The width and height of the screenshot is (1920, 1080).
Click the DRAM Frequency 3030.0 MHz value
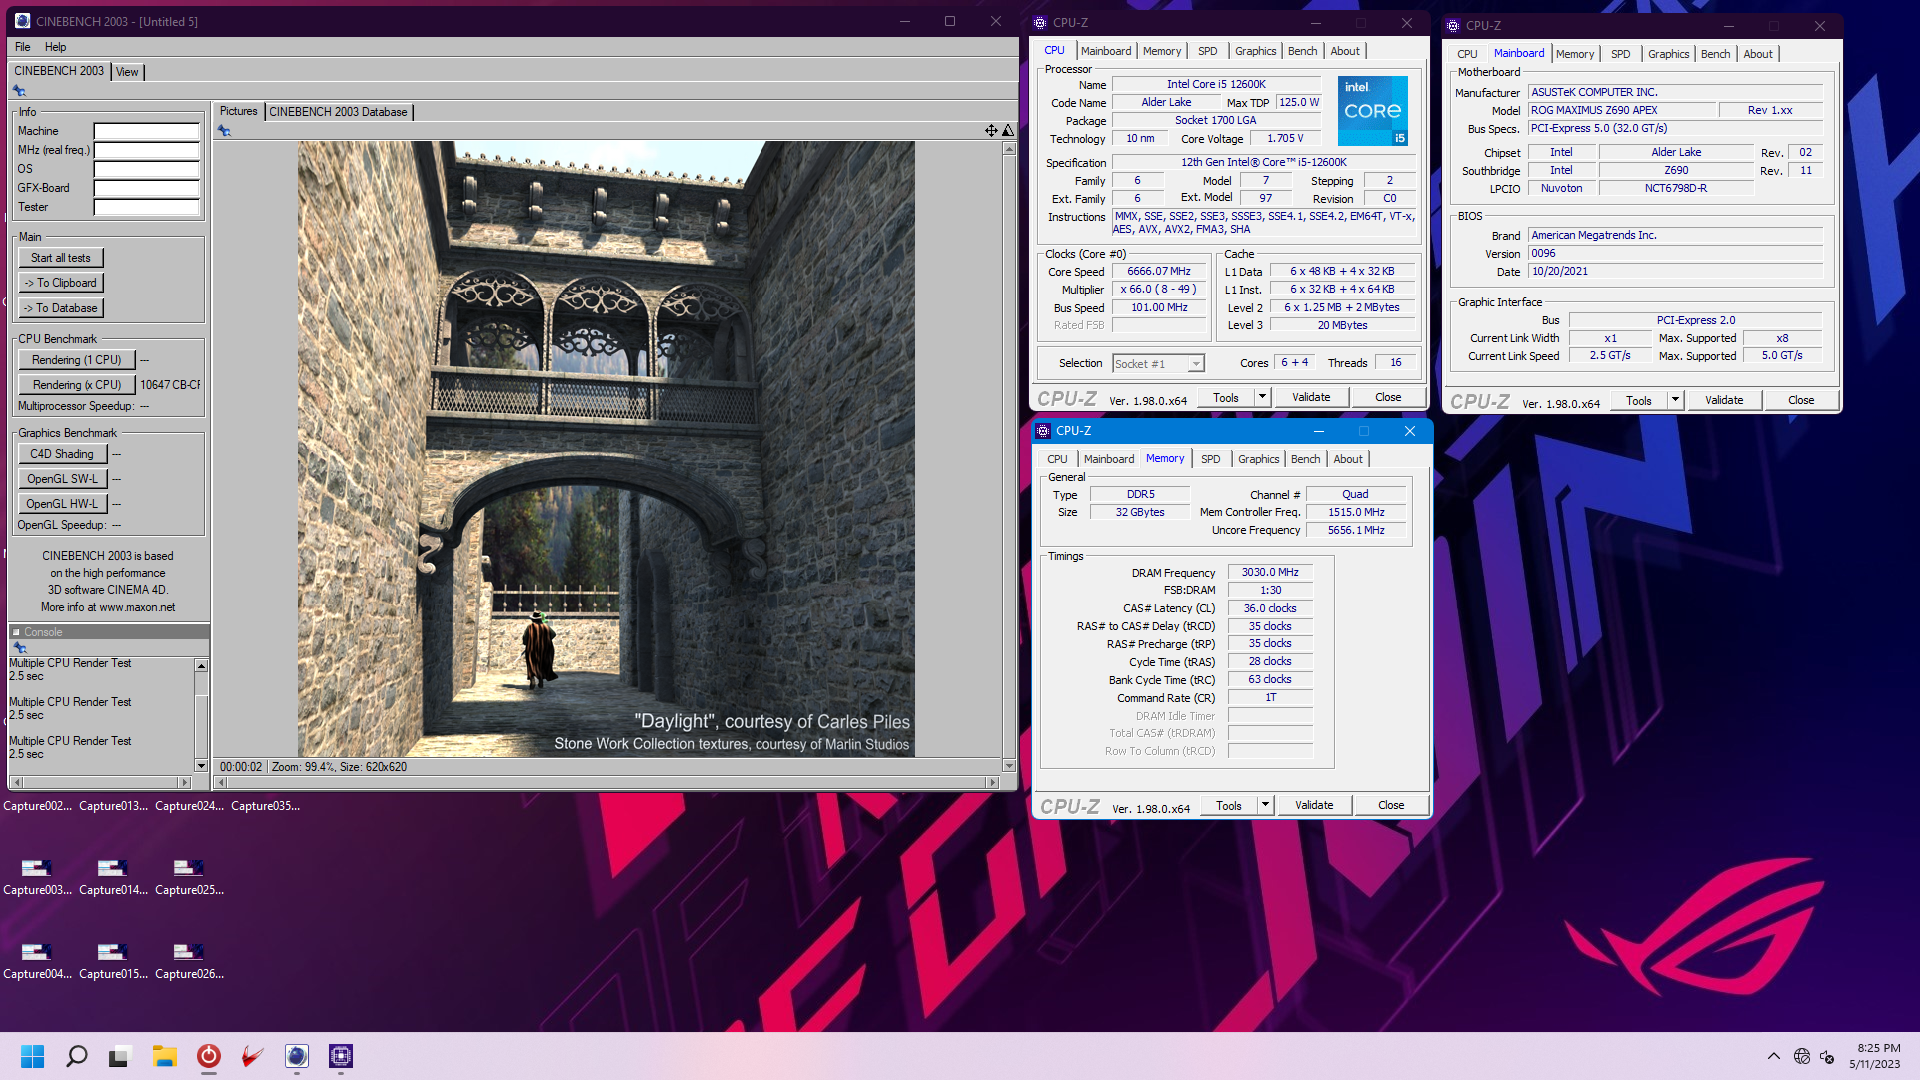[1270, 573]
